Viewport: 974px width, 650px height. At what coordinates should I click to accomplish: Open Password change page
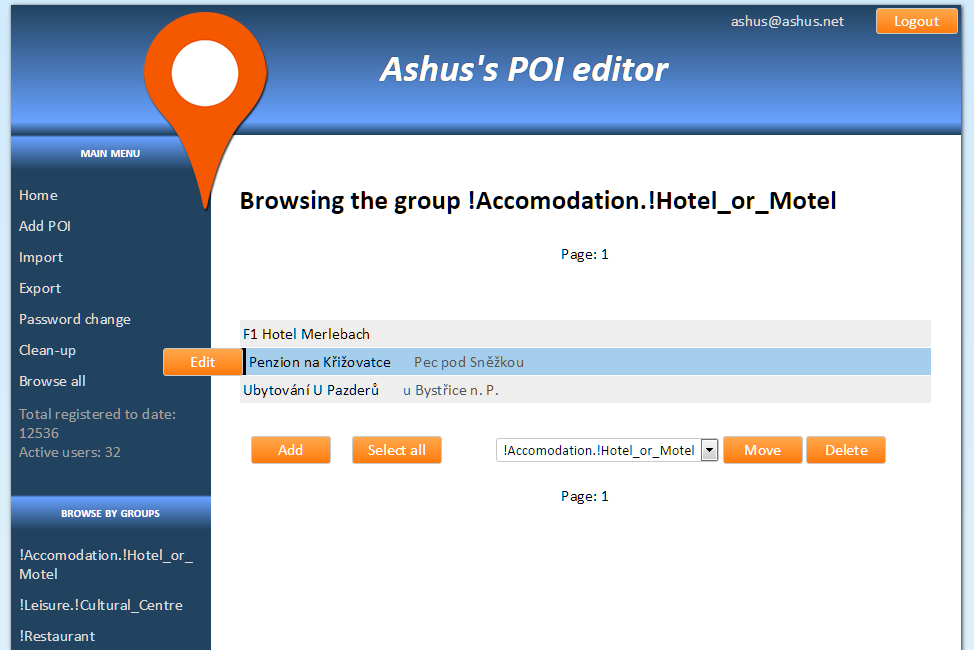click(75, 319)
